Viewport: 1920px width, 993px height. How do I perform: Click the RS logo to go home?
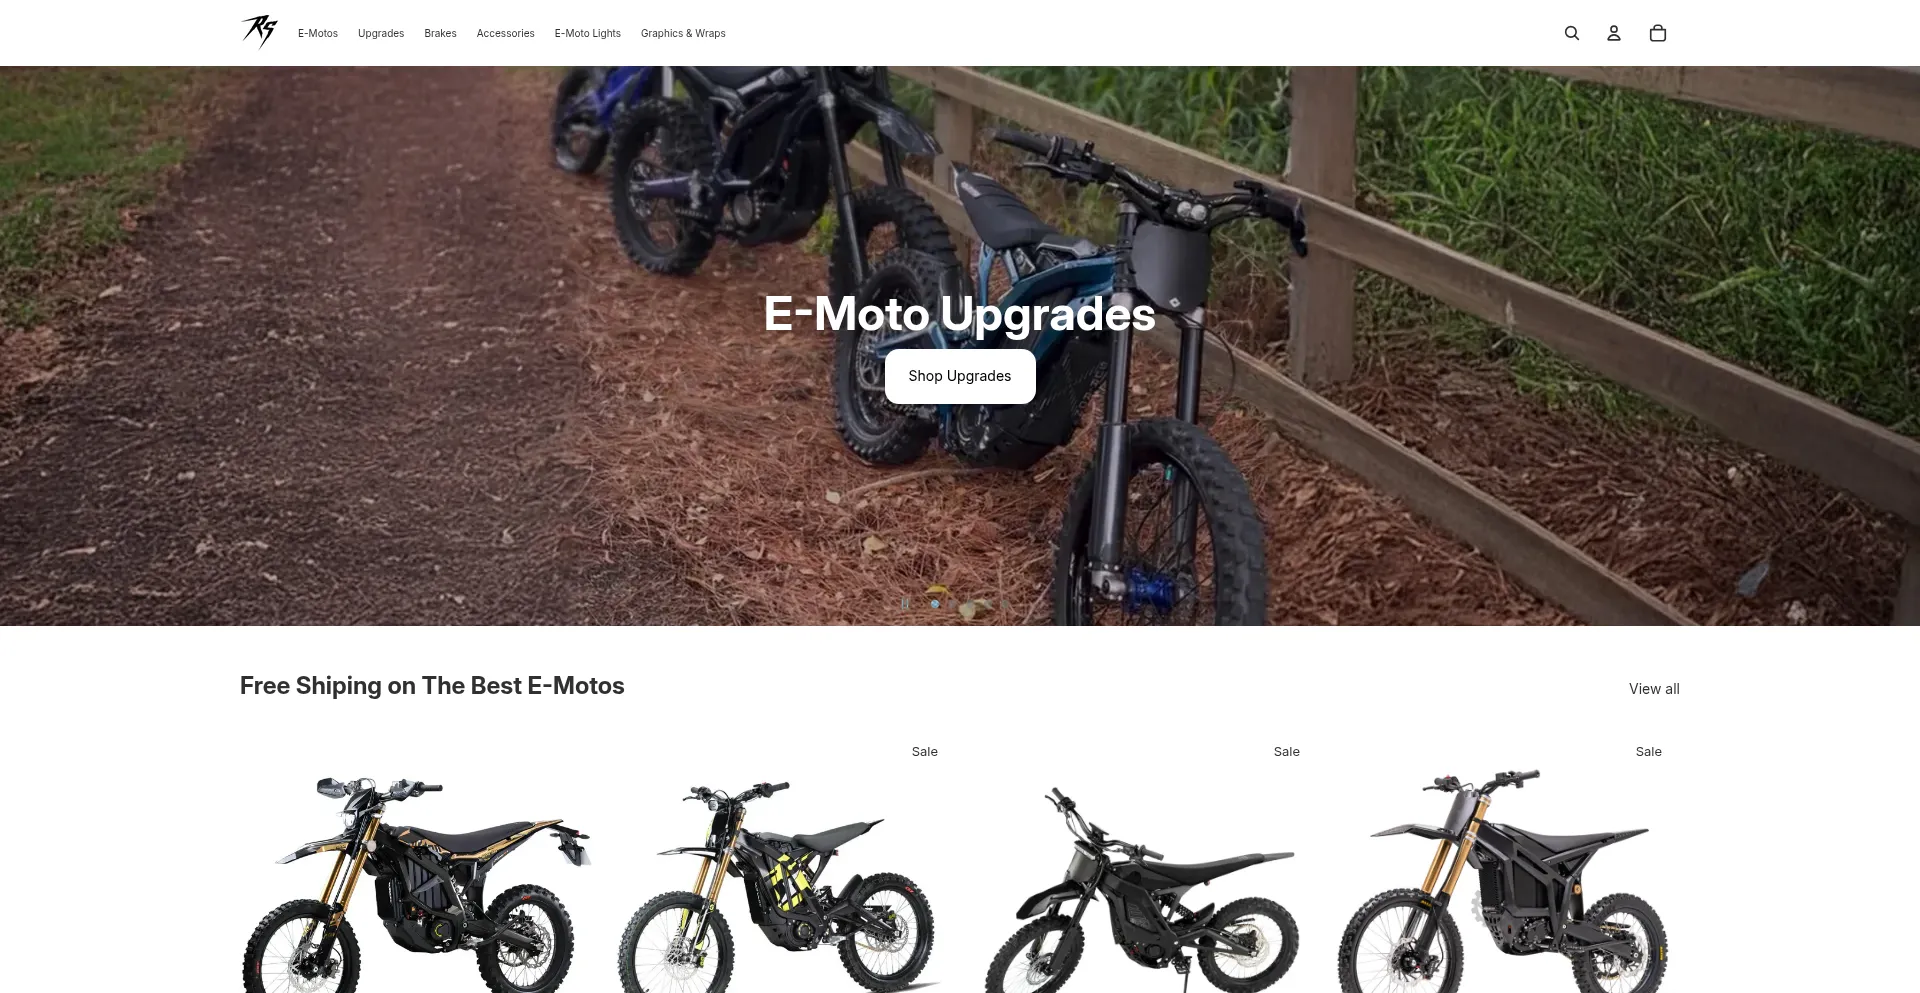pyautogui.click(x=259, y=32)
